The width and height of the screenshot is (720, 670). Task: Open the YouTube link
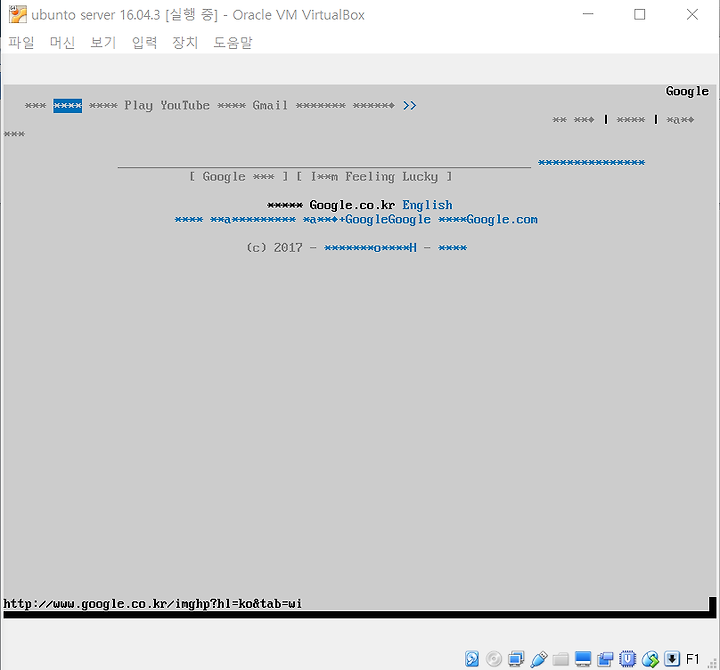185,106
